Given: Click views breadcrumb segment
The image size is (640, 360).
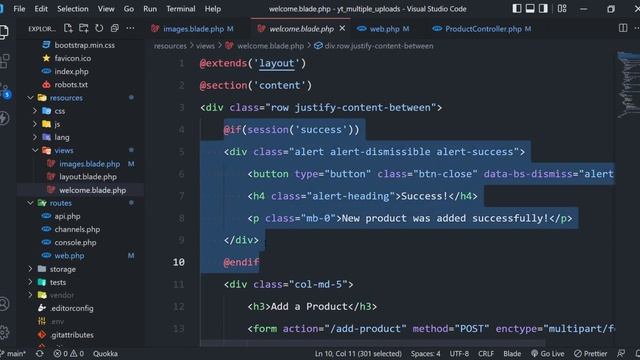Looking at the screenshot, I should coord(205,46).
